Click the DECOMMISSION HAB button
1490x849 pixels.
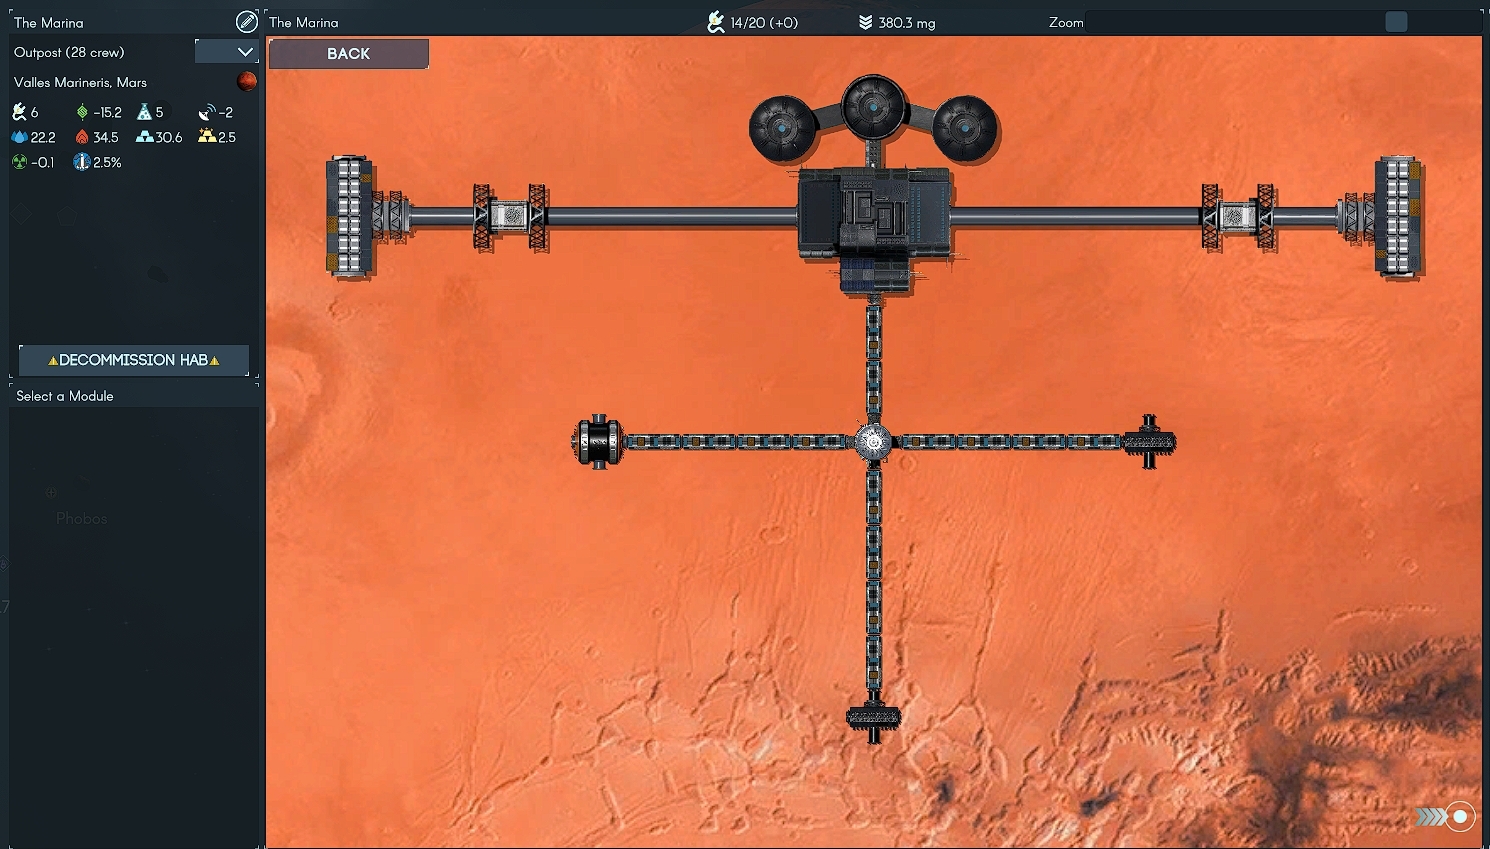click(133, 360)
